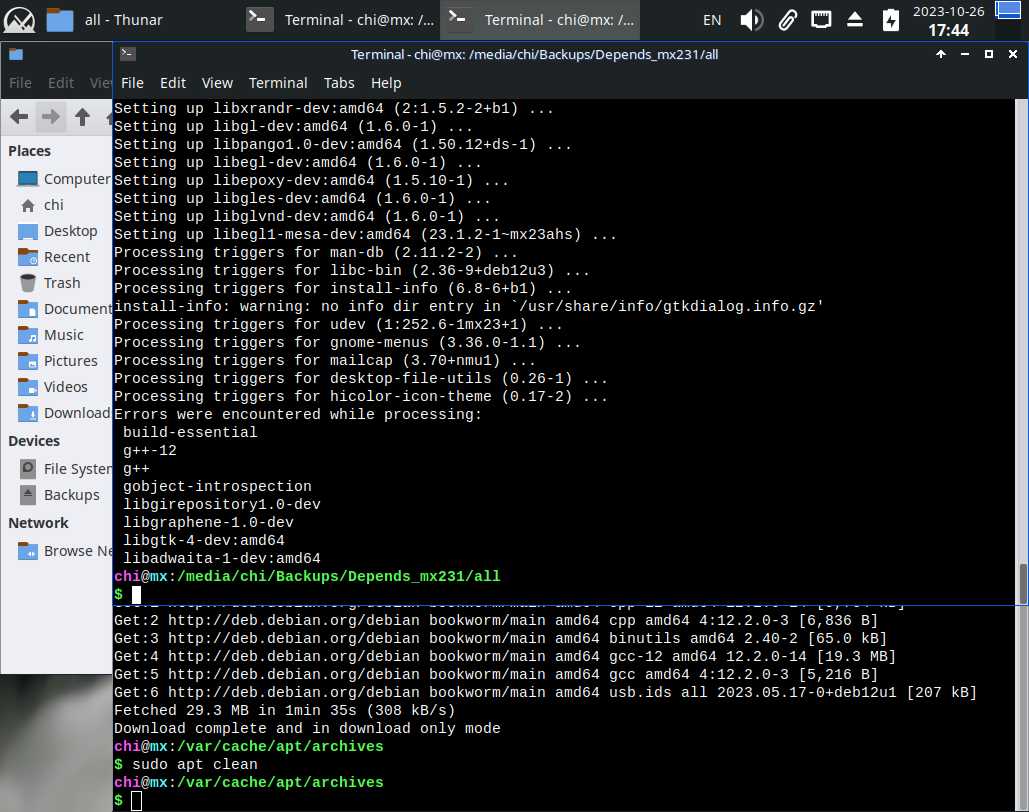Open the Help menu in the terminal

(x=386, y=83)
